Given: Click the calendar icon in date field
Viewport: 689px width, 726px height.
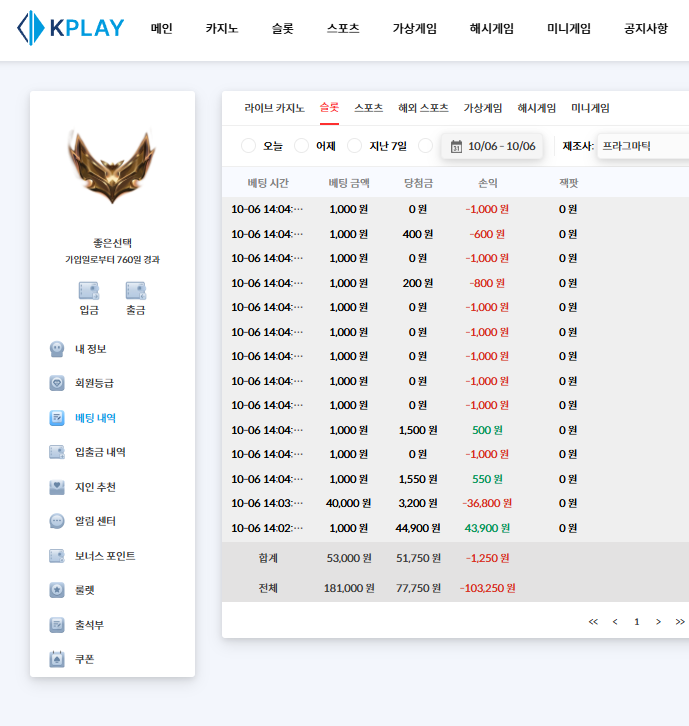Looking at the screenshot, I should 456,147.
